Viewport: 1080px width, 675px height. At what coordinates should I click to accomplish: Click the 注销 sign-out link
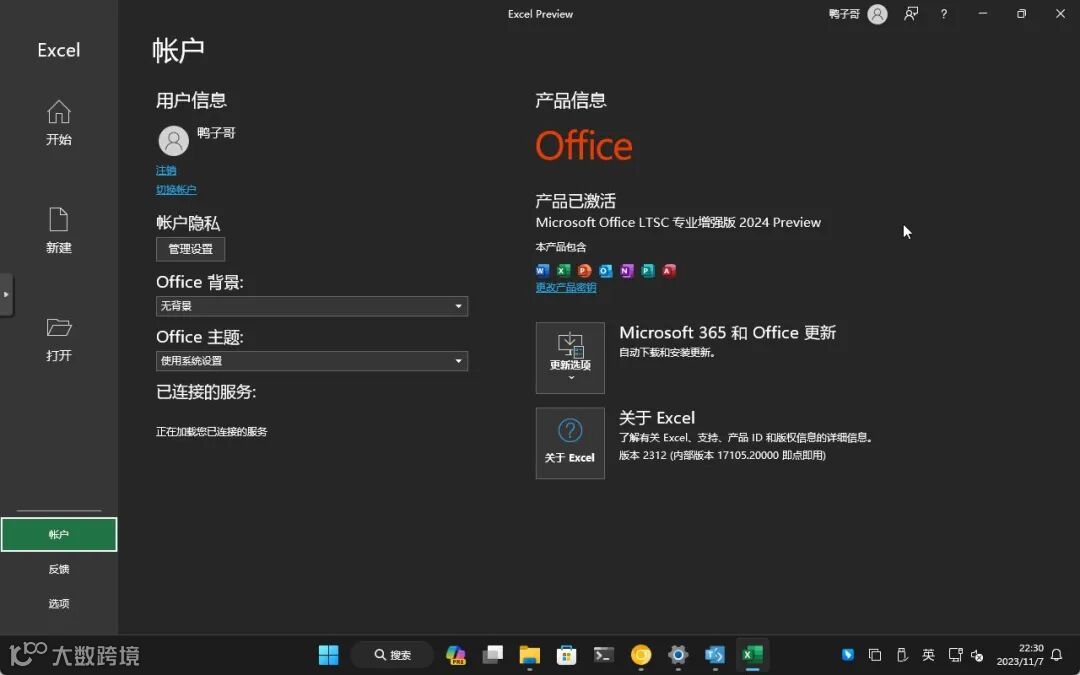click(x=166, y=170)
